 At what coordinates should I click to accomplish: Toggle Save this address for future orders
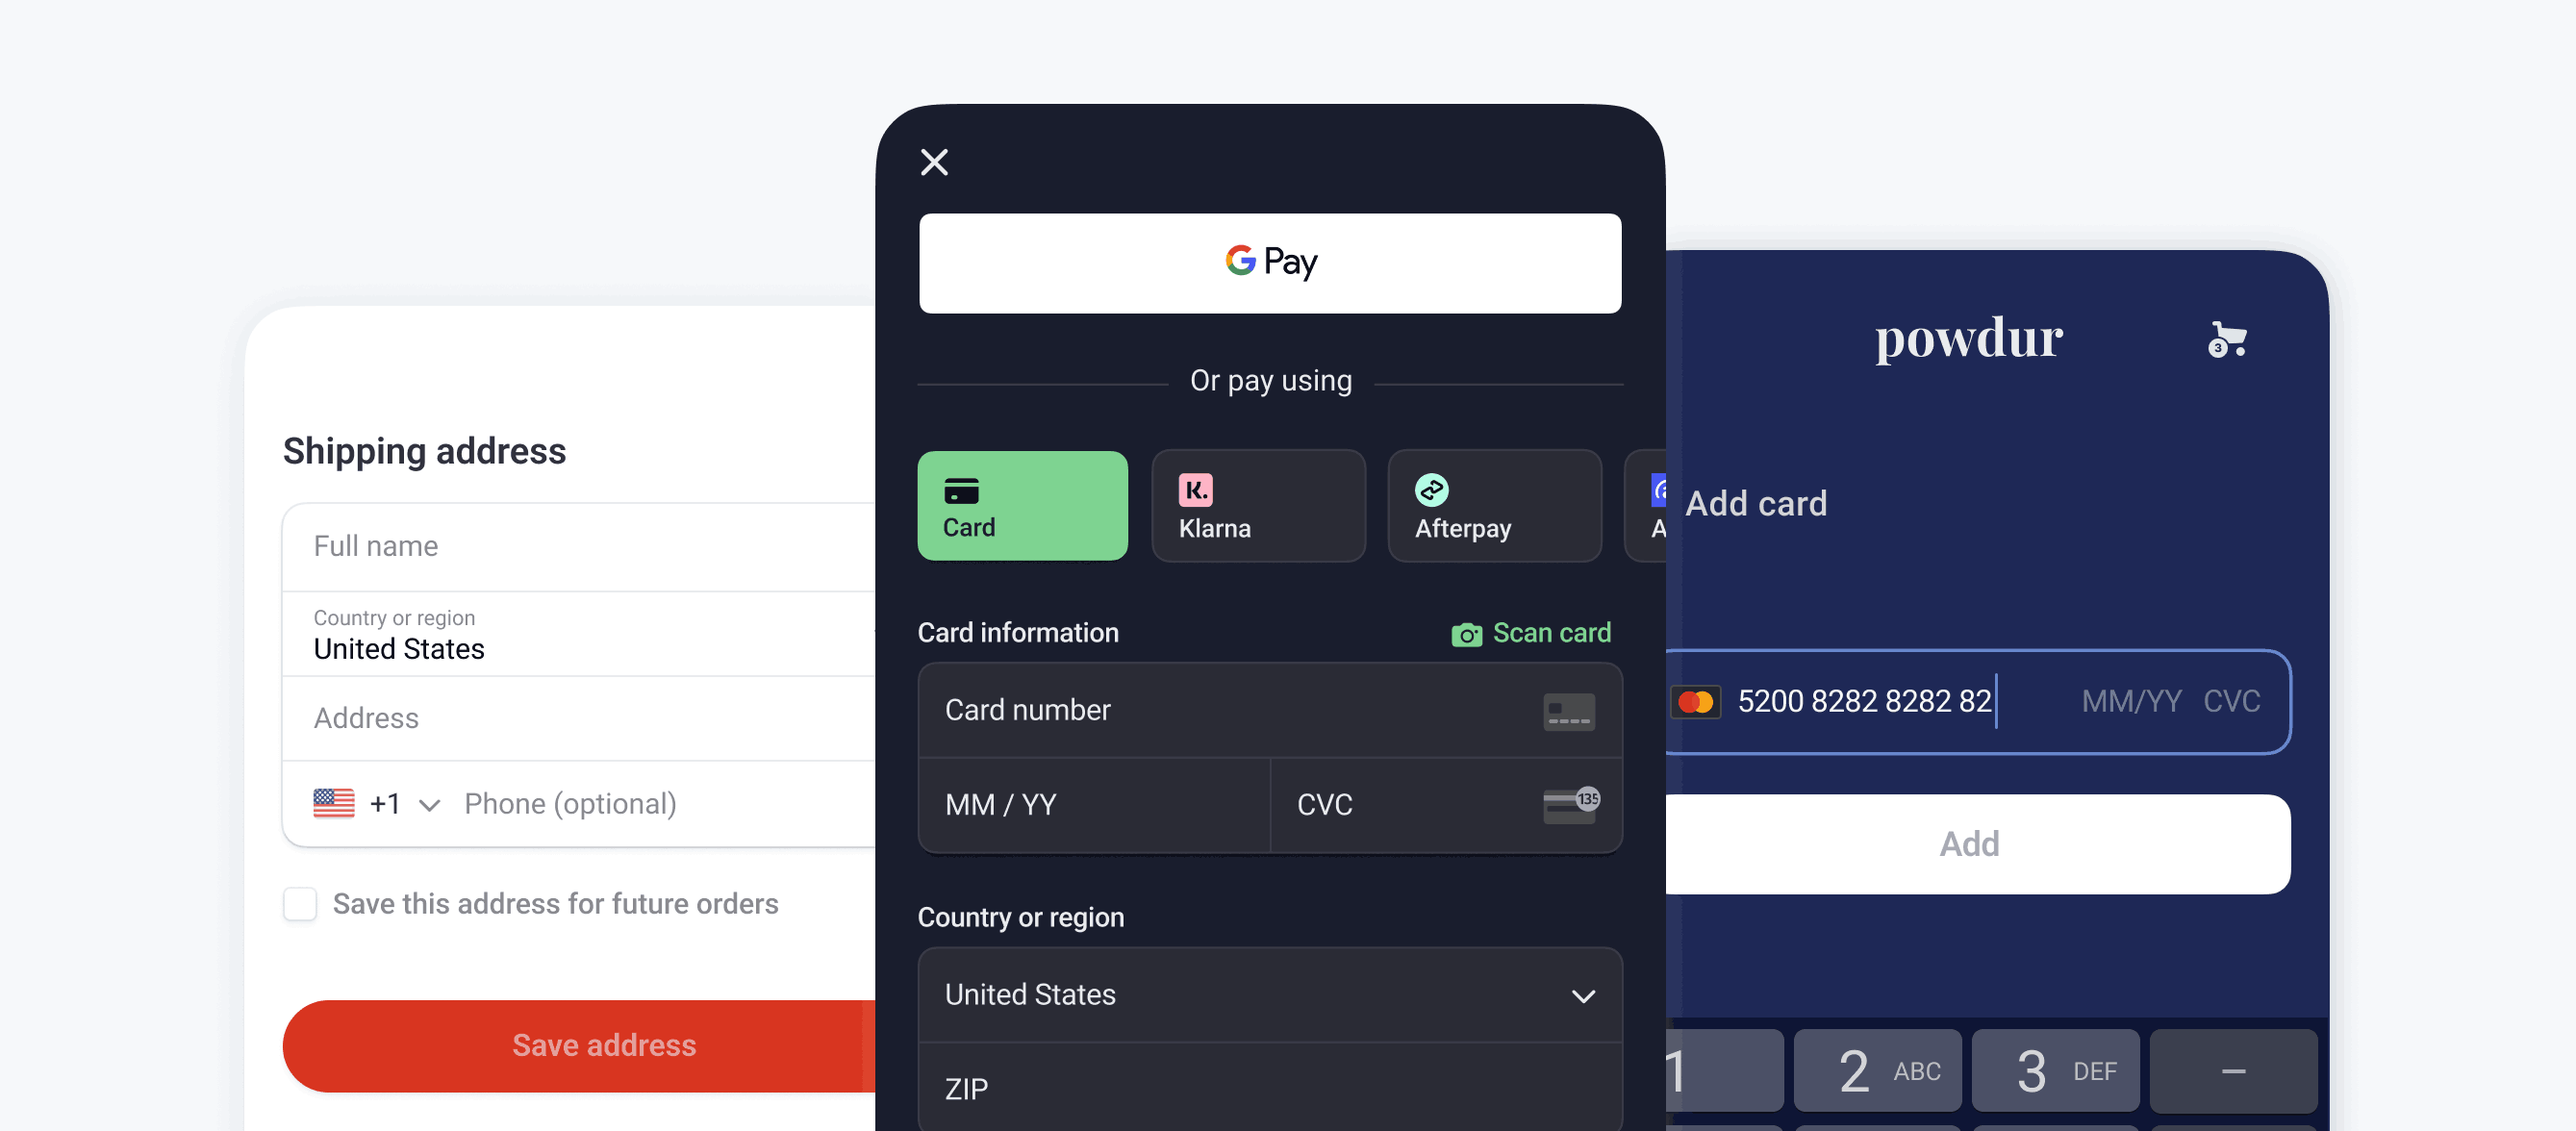301,903
